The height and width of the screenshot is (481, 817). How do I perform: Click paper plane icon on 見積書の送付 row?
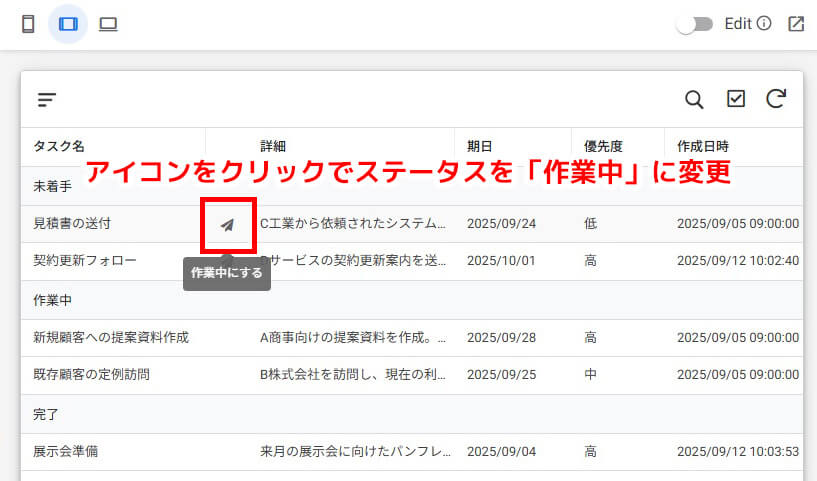(228, 224)
